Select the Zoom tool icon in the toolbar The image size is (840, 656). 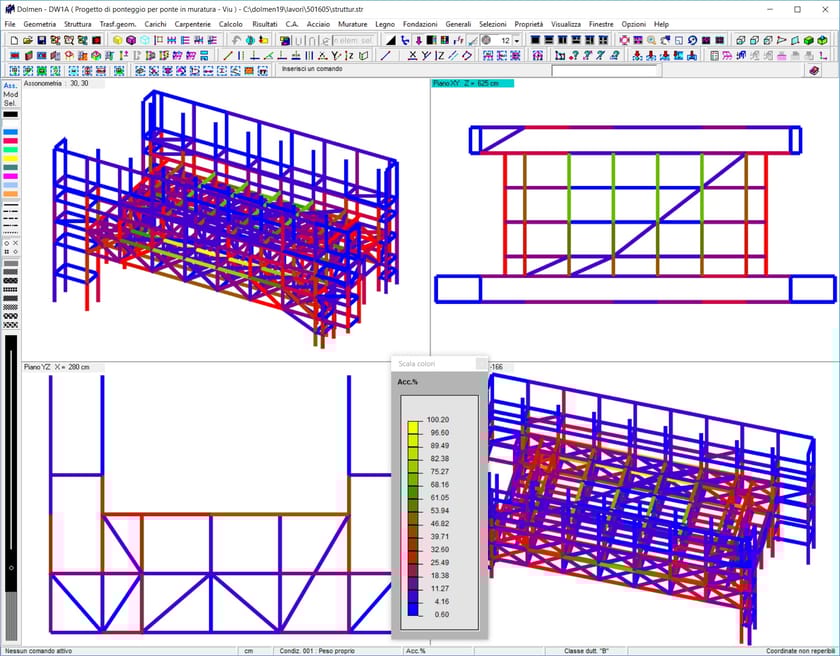(651, 40)
